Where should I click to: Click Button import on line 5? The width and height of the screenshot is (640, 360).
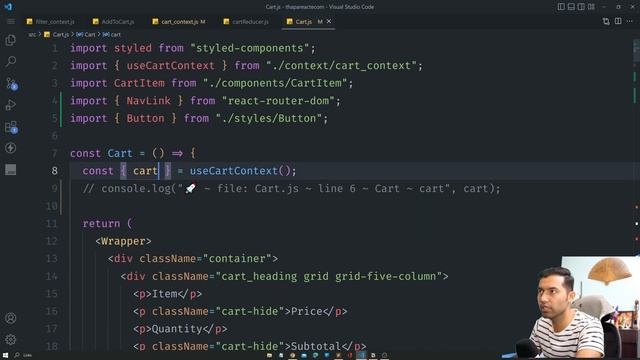pos(145,118)
